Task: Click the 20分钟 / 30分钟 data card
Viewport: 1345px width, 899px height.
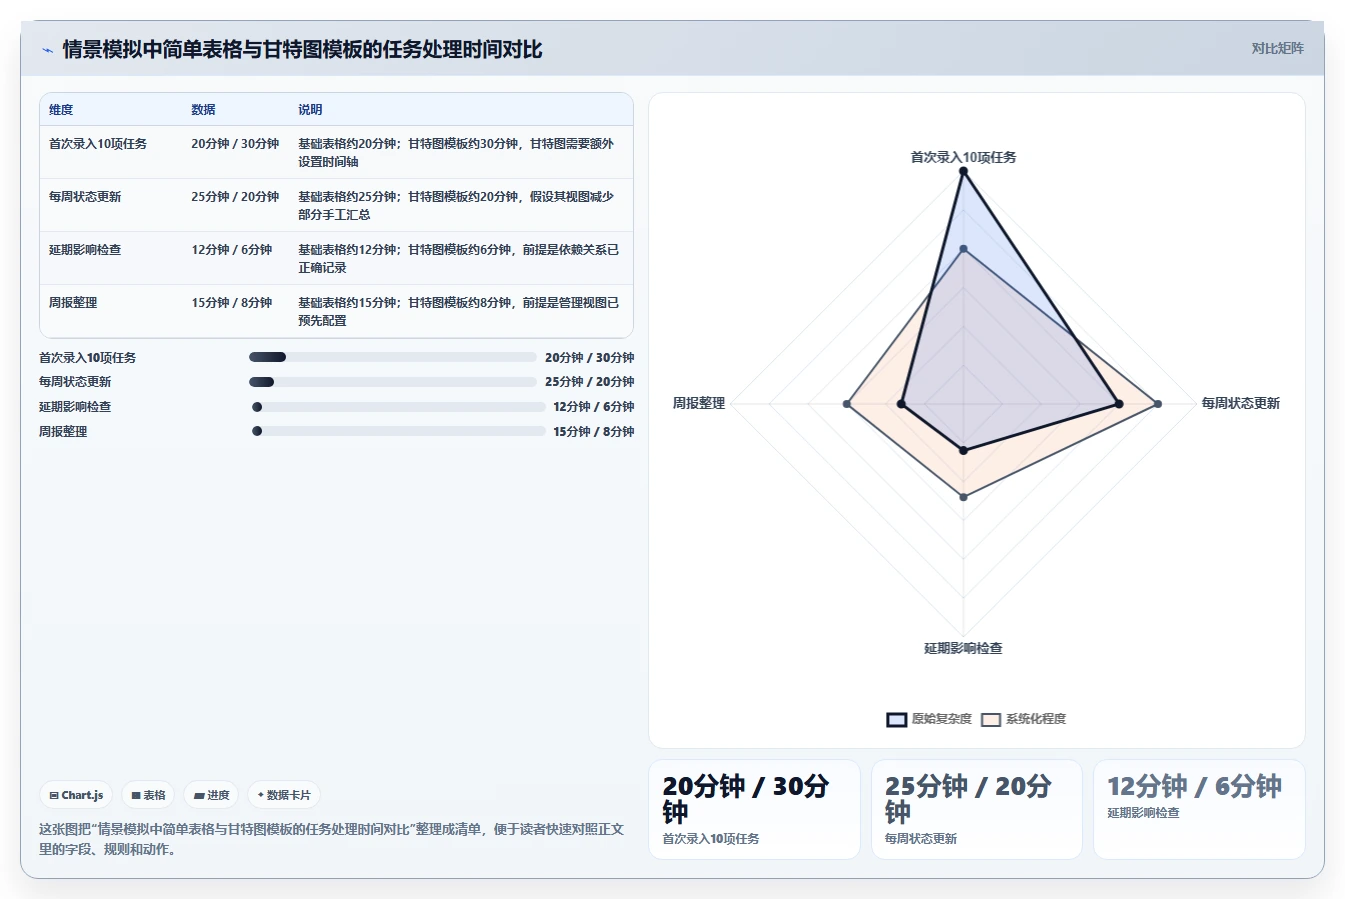Action: (754, 809)
